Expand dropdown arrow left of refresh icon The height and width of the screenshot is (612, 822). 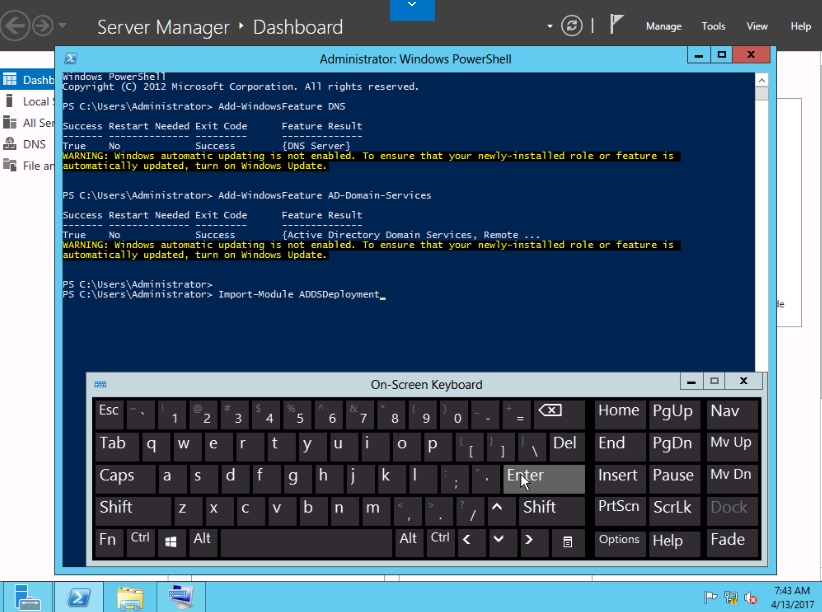tap(549, 26)
